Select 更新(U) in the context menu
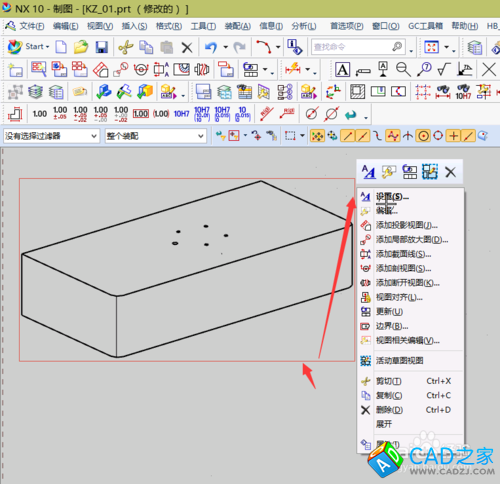Screen dimensions: 500x484 pos(389,312)
